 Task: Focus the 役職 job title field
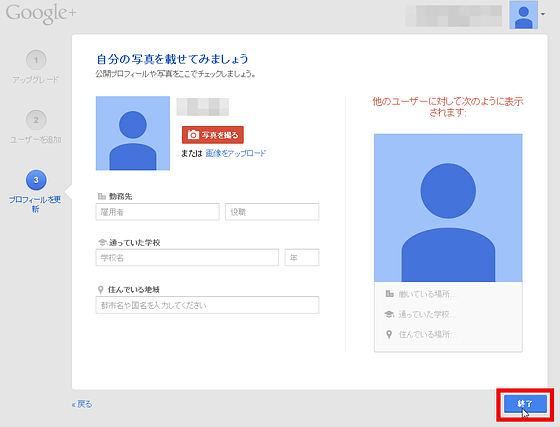click(272, 212)
